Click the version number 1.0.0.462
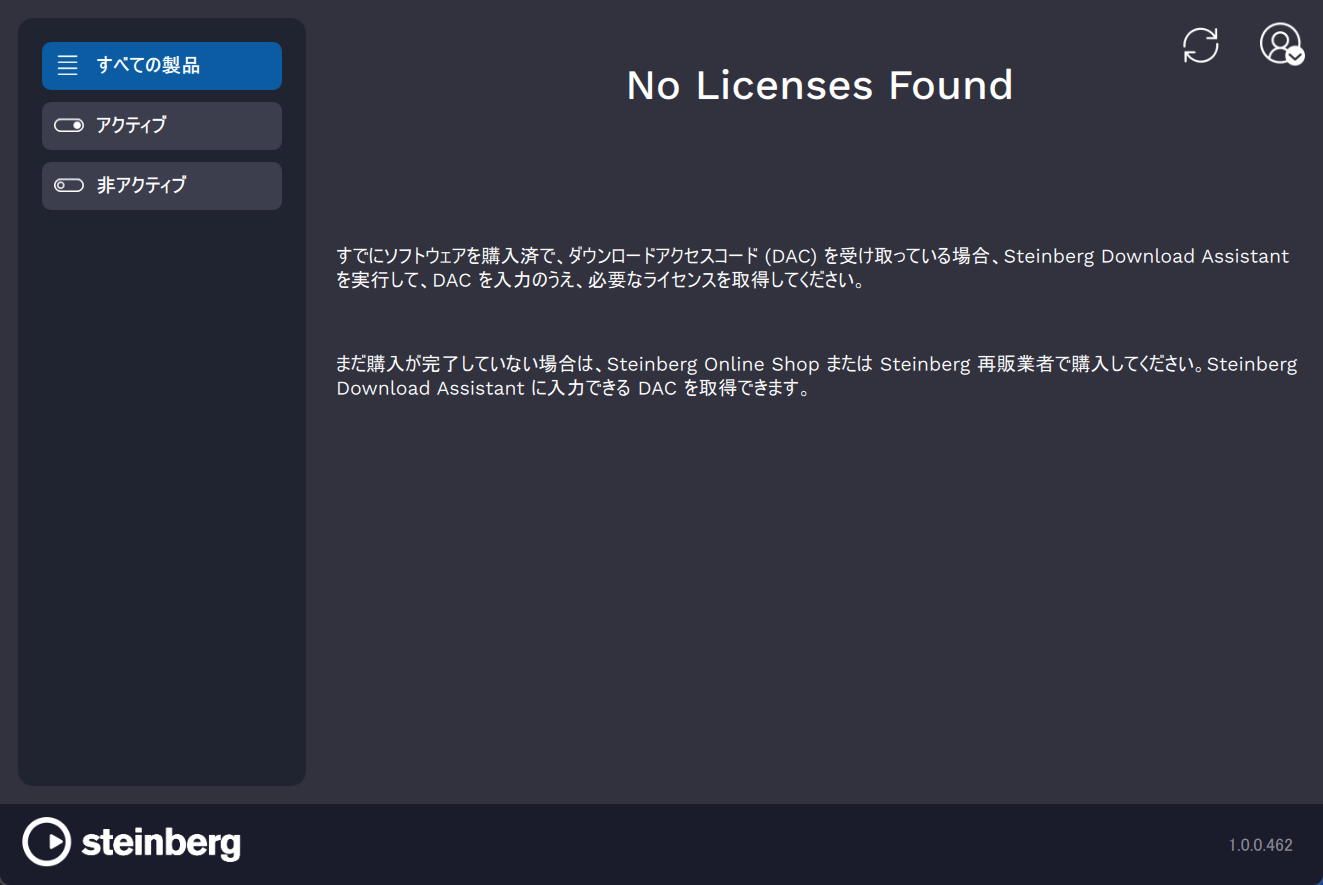The image size is (1323, 885). [1260, 845]
